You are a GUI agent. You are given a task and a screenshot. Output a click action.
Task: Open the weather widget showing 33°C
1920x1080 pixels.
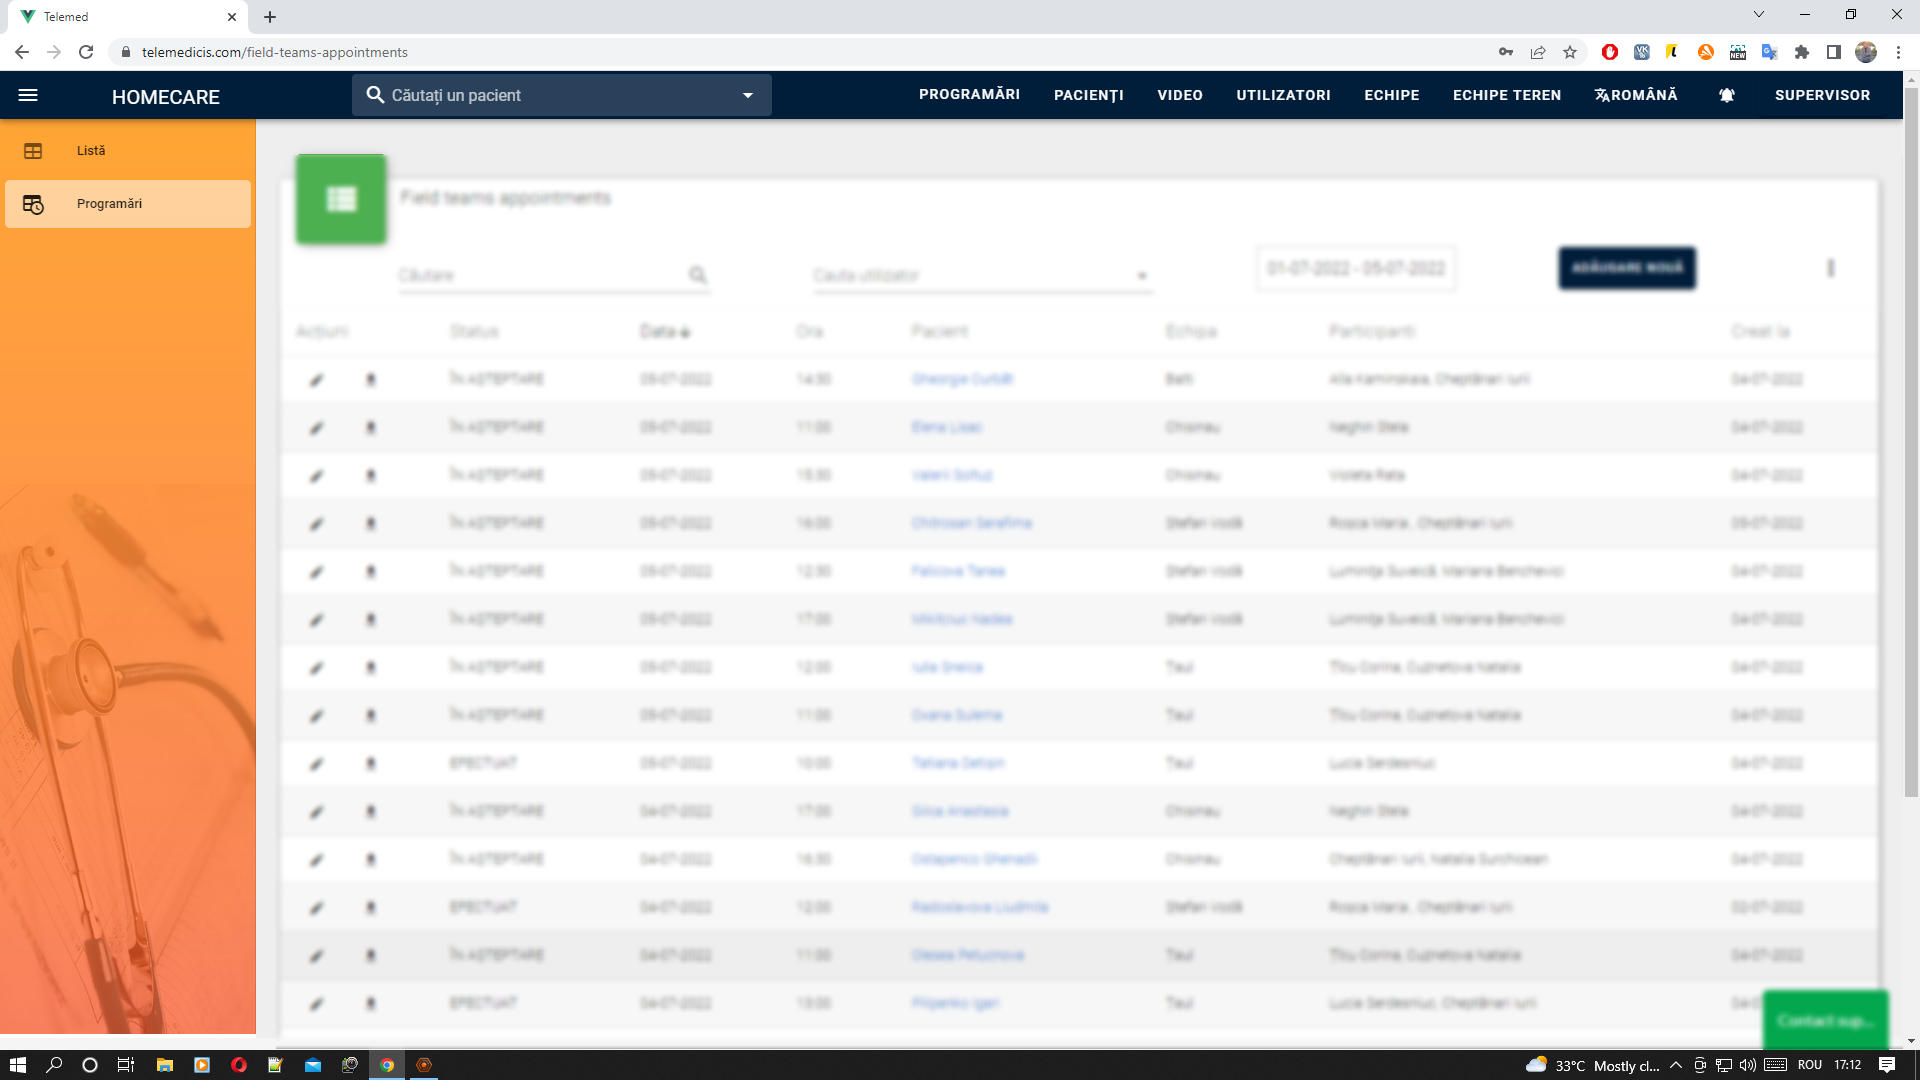[1592, 1065]
